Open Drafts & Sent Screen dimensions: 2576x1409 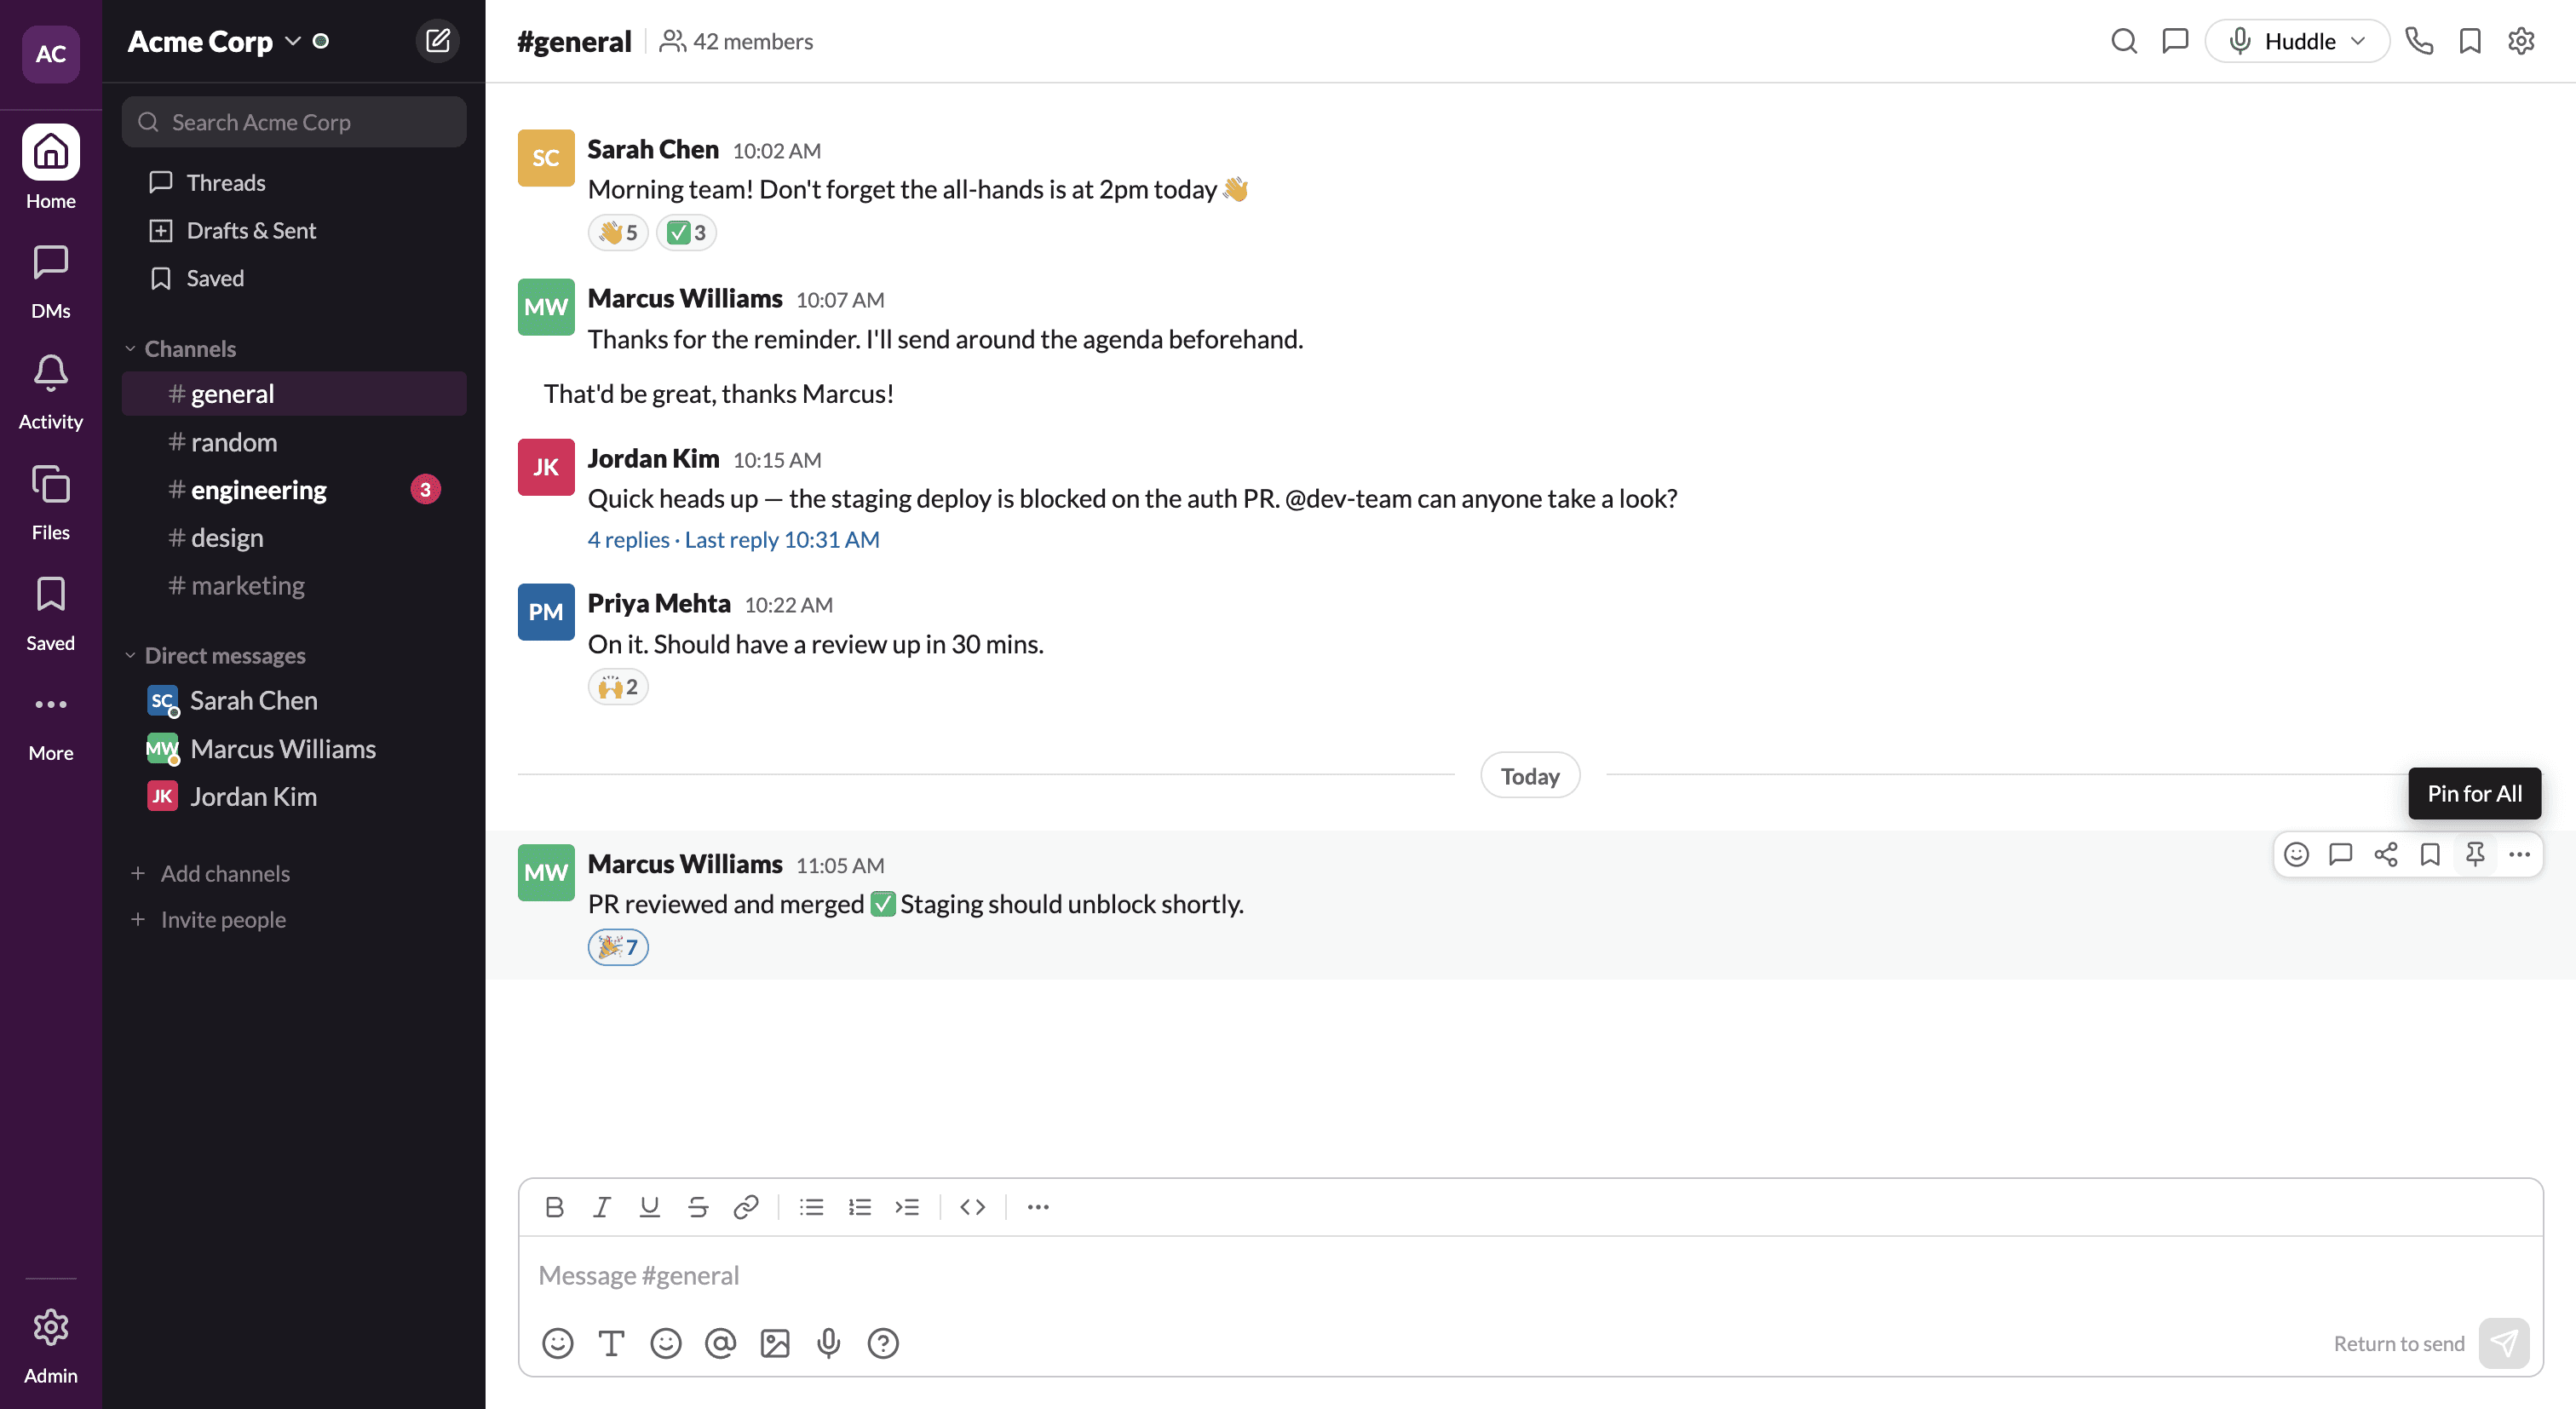(x=294, y=230)
